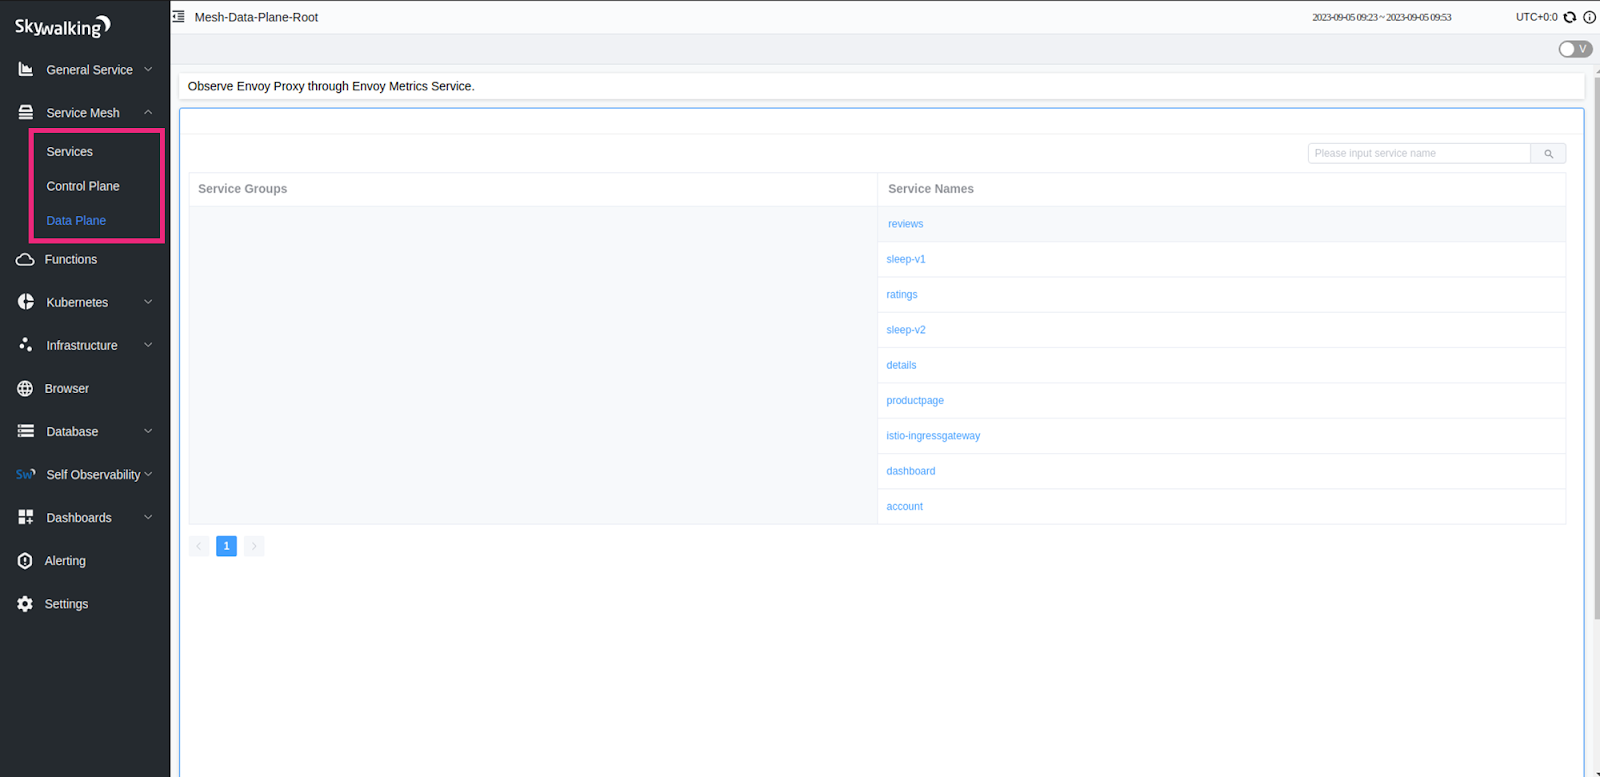The height and width of the screenshot is (777, 1600).
Task: Collapse the Service Mesh menu chevron
Action: [148, 113]
